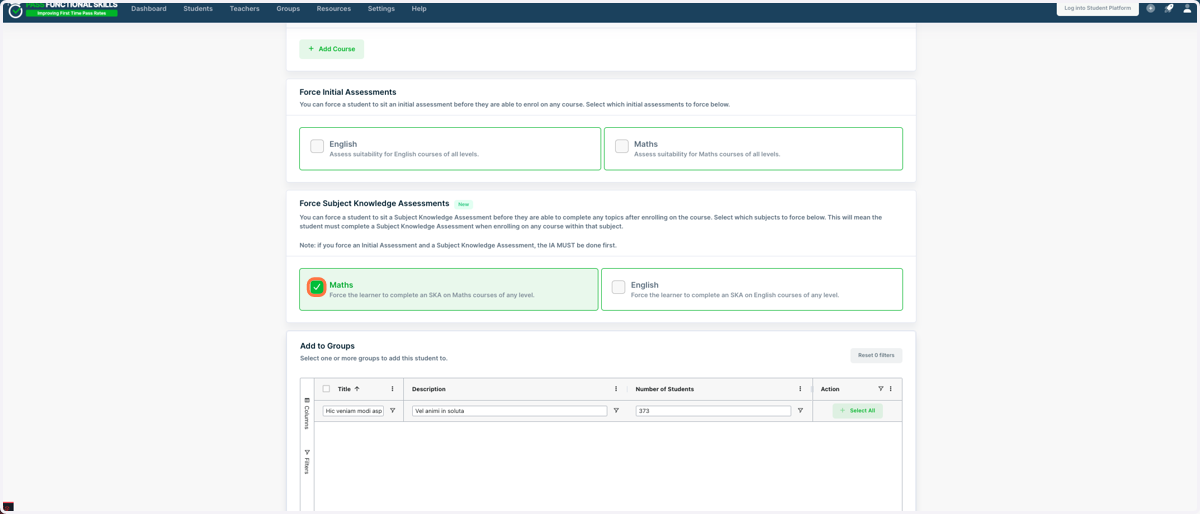Click the Force Subject Knowledge Assessments heading
The height and width of the screenshot is (514, 1200).
tap(373, 203)
